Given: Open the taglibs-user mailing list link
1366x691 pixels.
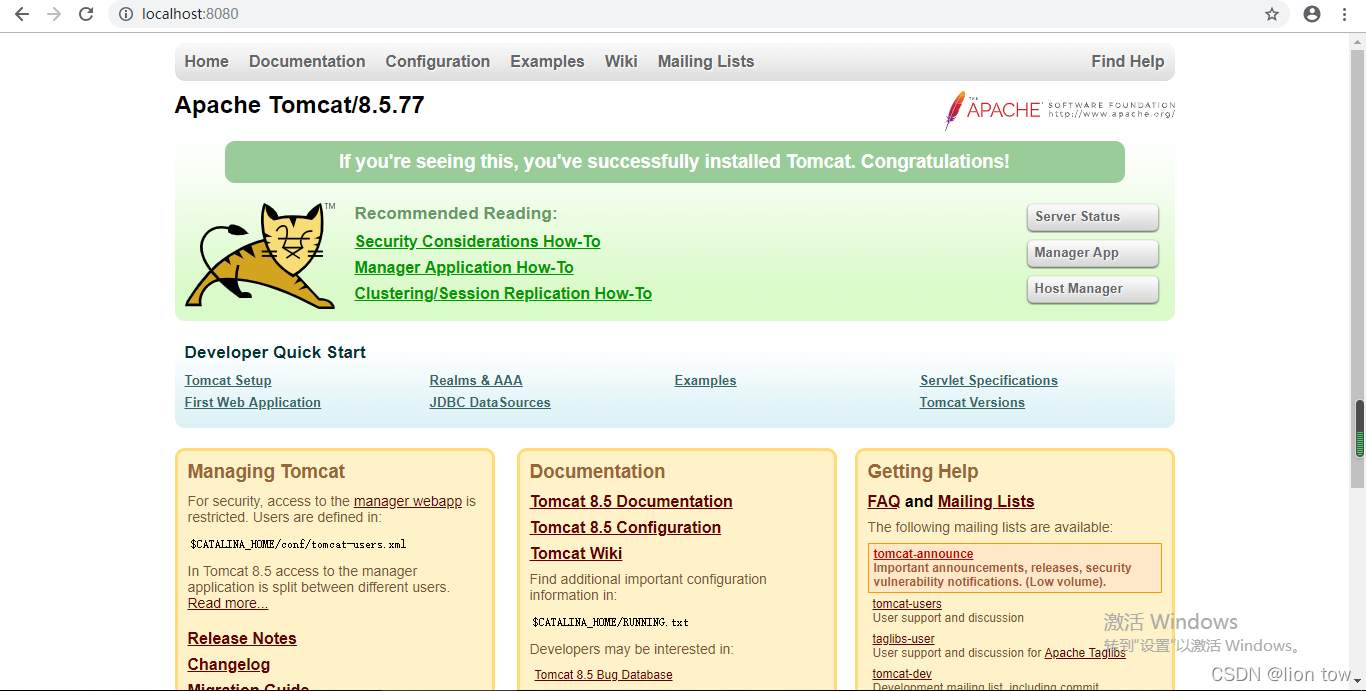Looking at the screenshot, I should click(x=904, y=638).
